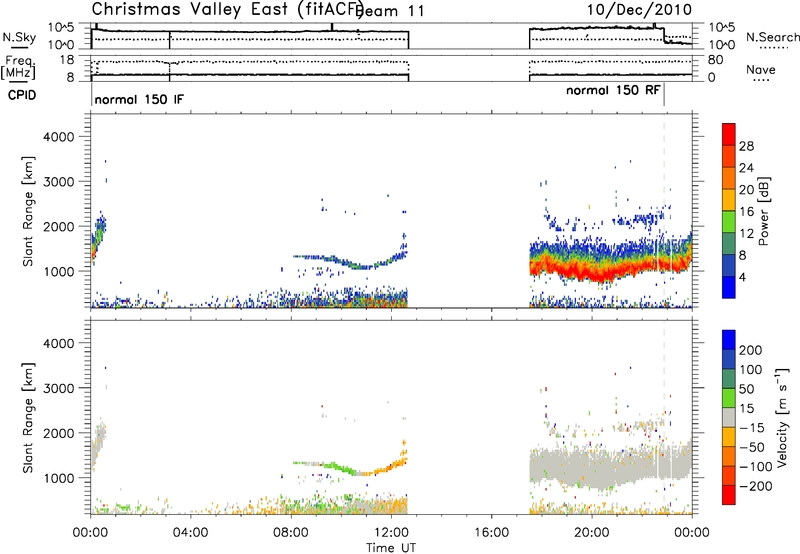The image size is (800, 554).
Task: Click the title 'Christmas Valley East (fitACF)'
Action: point(228,9)
